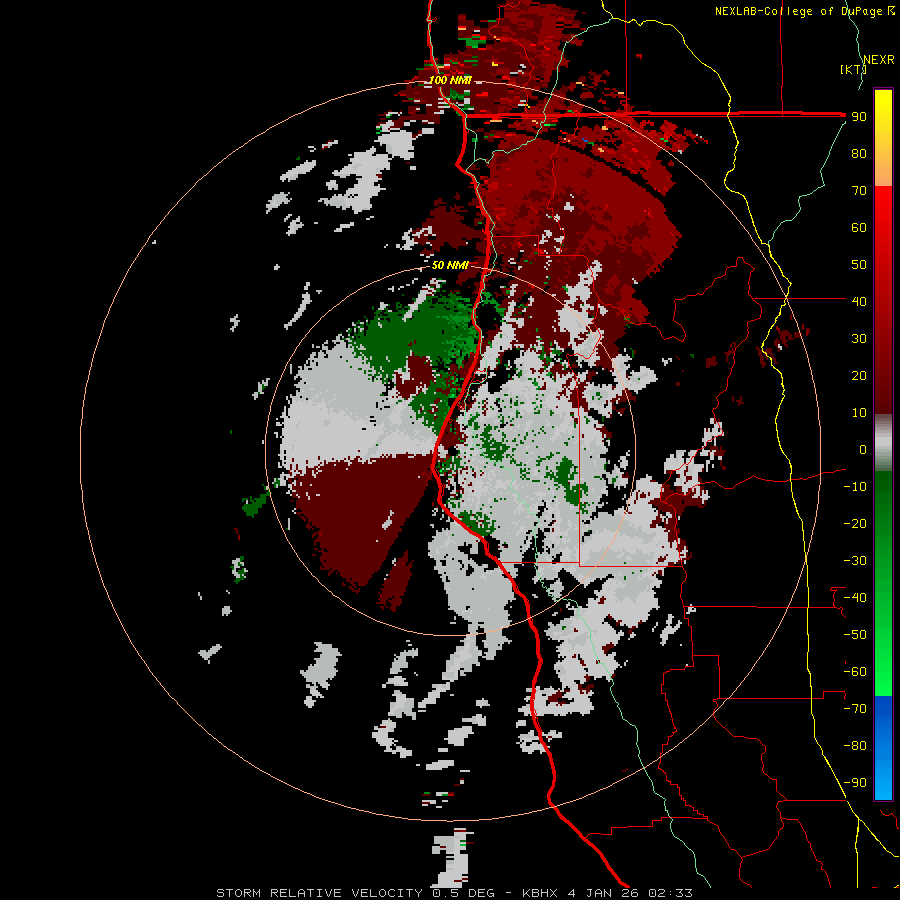This screenshot has height=900, width=900.
Task: Click the STORM RELATIVE VELOCITY caption text
Action: point(319,893)
